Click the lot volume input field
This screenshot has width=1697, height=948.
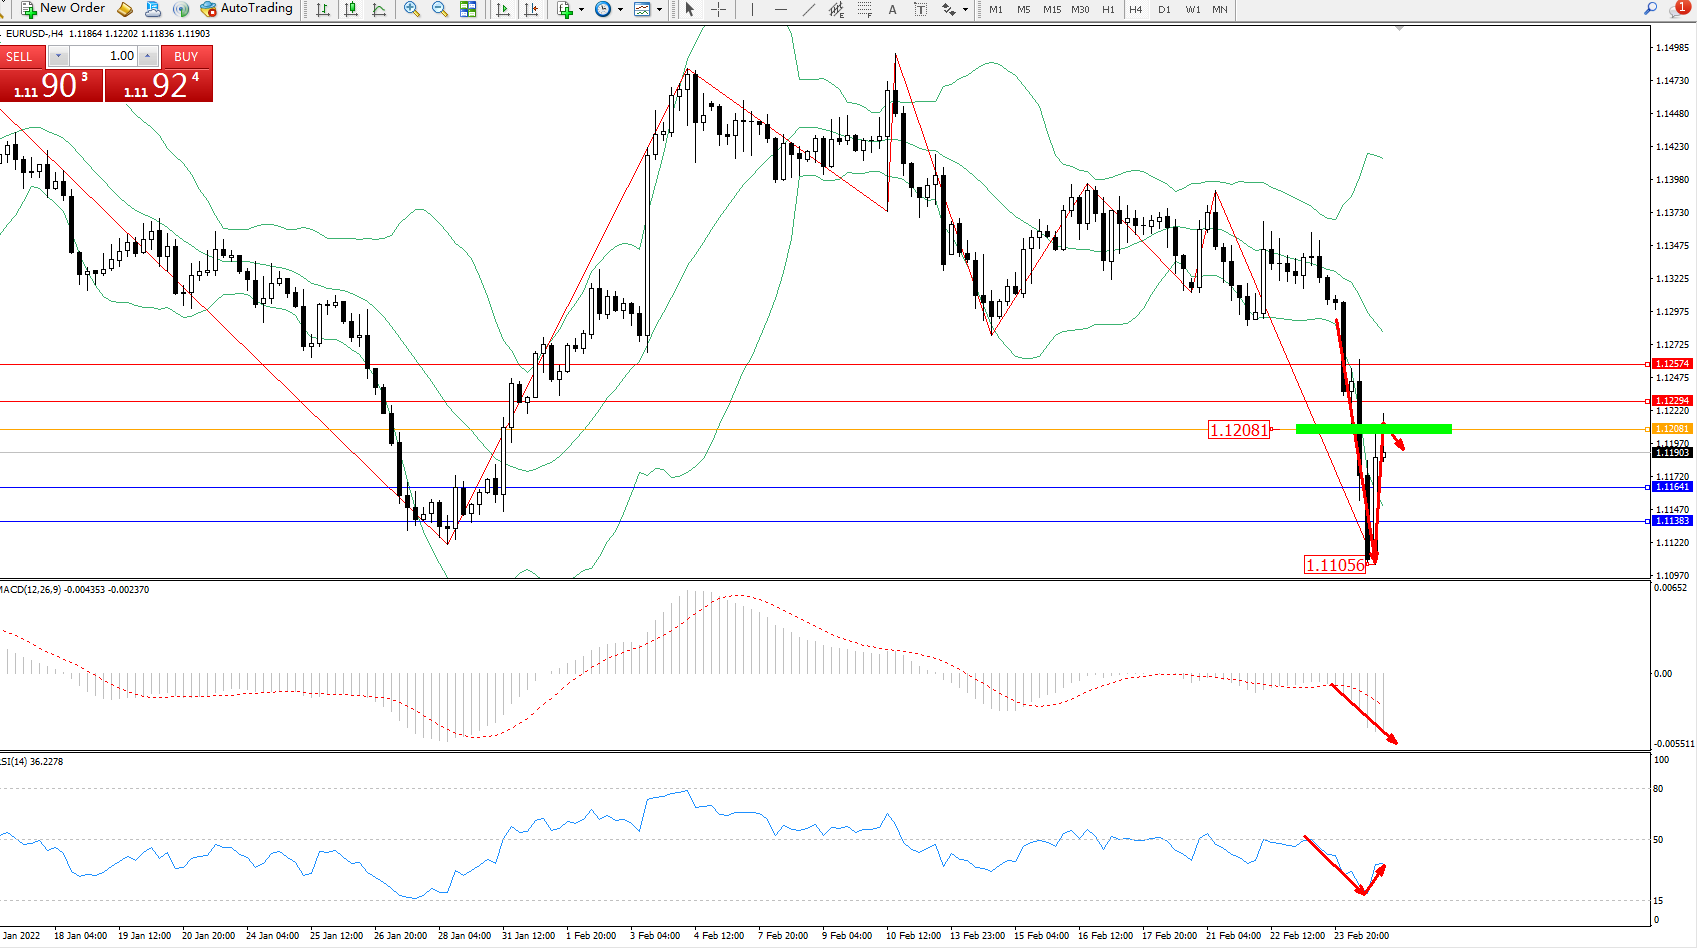(x=104, y=56)
